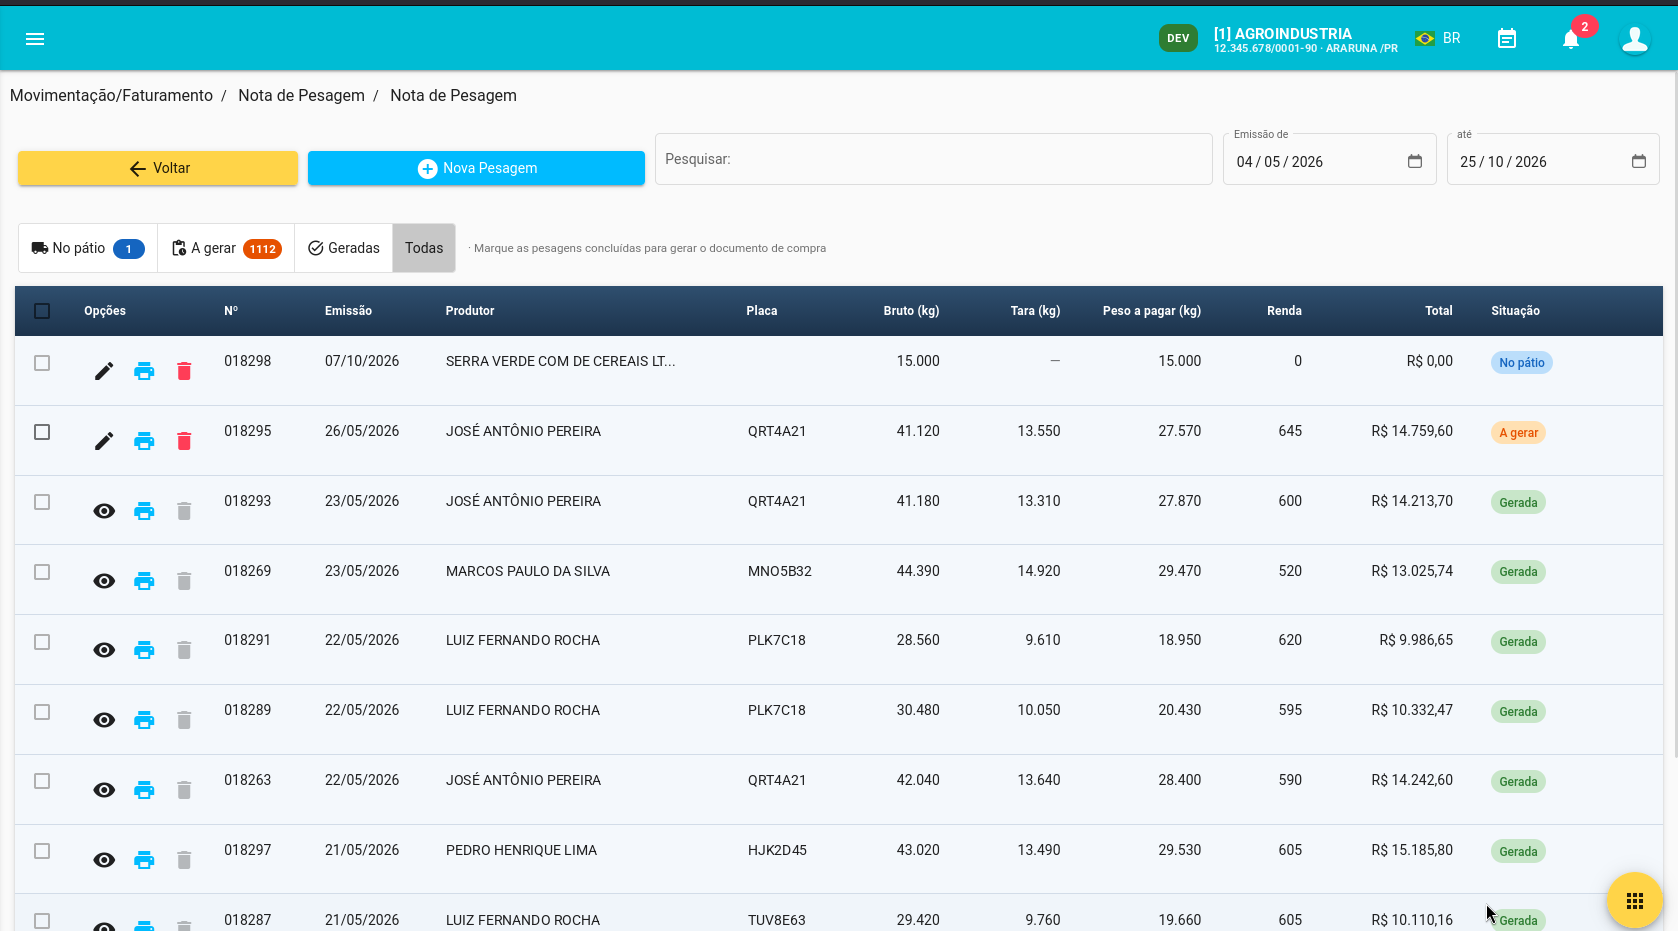Click the Voltar button
The width and height of the screenshot is (1678, 931).
(158, 168)
